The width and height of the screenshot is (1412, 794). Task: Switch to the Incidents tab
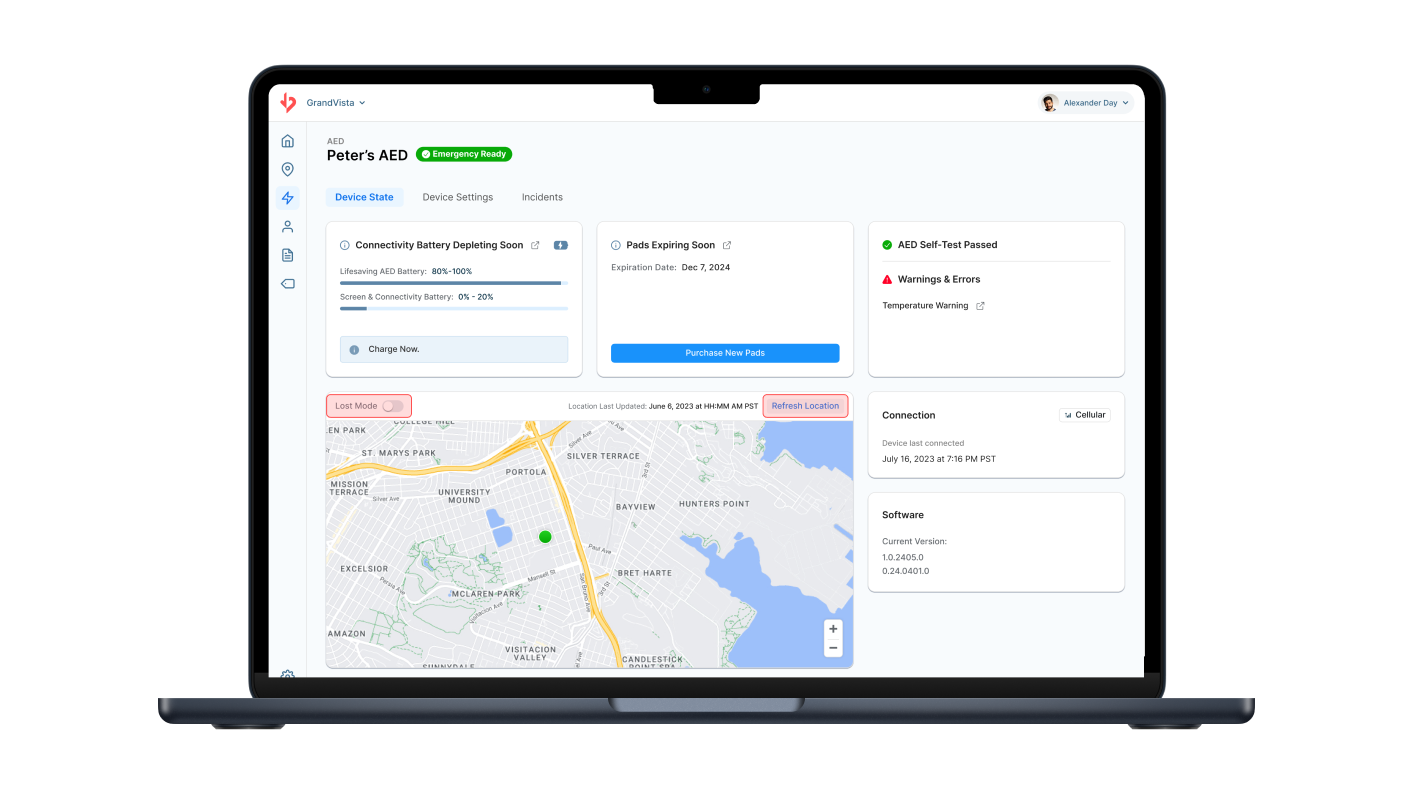[542, 197]
